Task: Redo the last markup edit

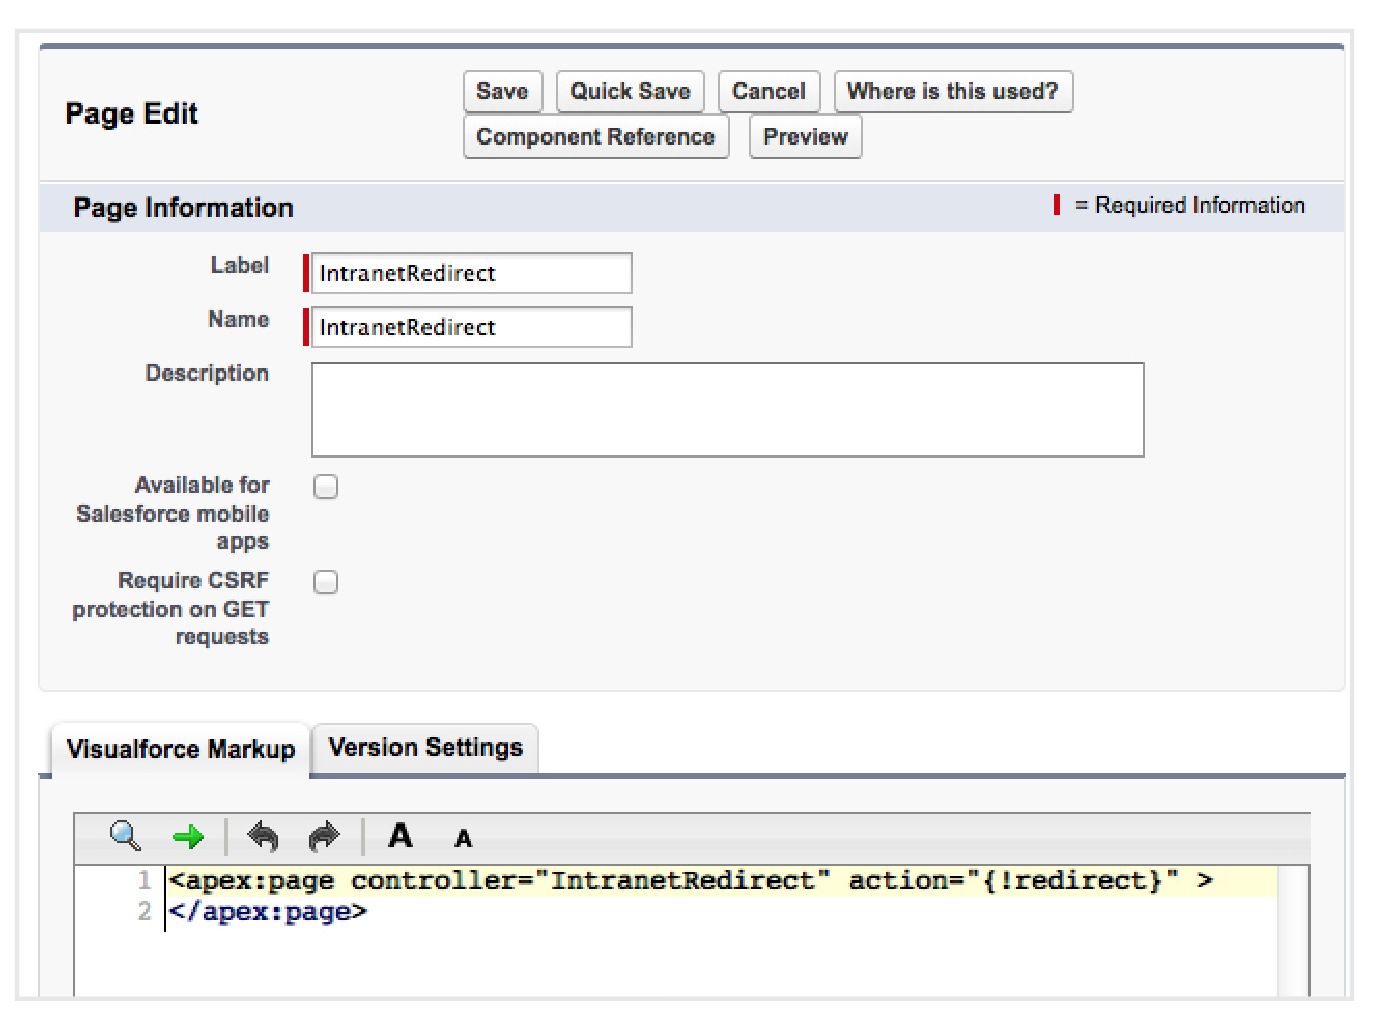Action: (x=324, y=836)
